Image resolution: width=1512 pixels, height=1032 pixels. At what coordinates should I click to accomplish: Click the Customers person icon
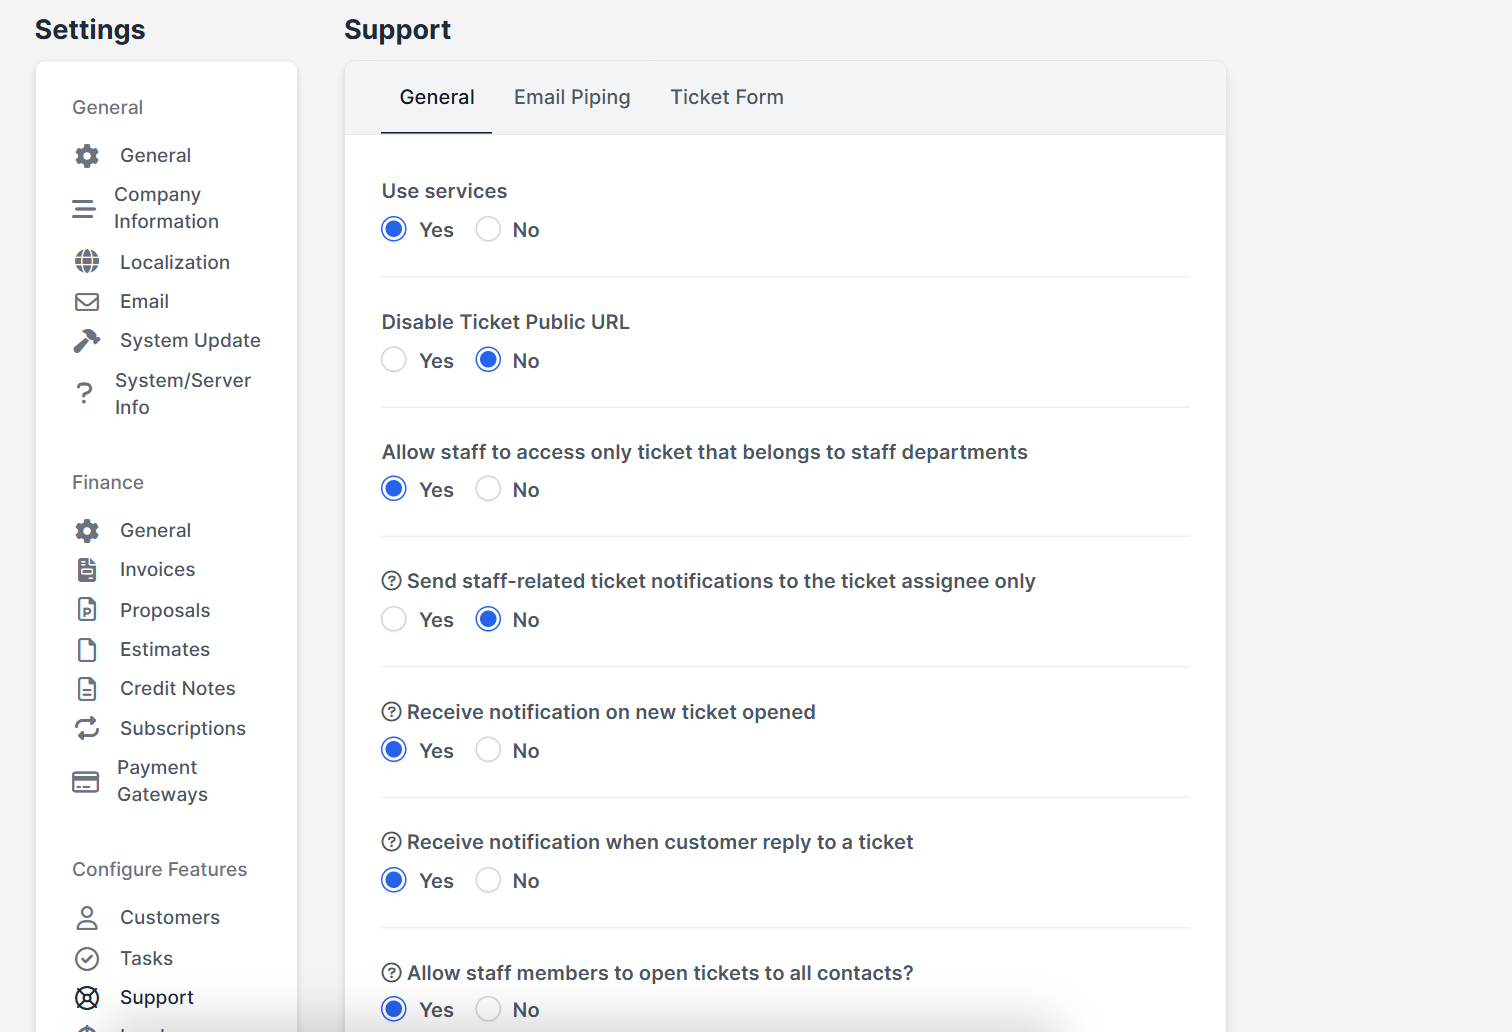click(x=87, y=918)
